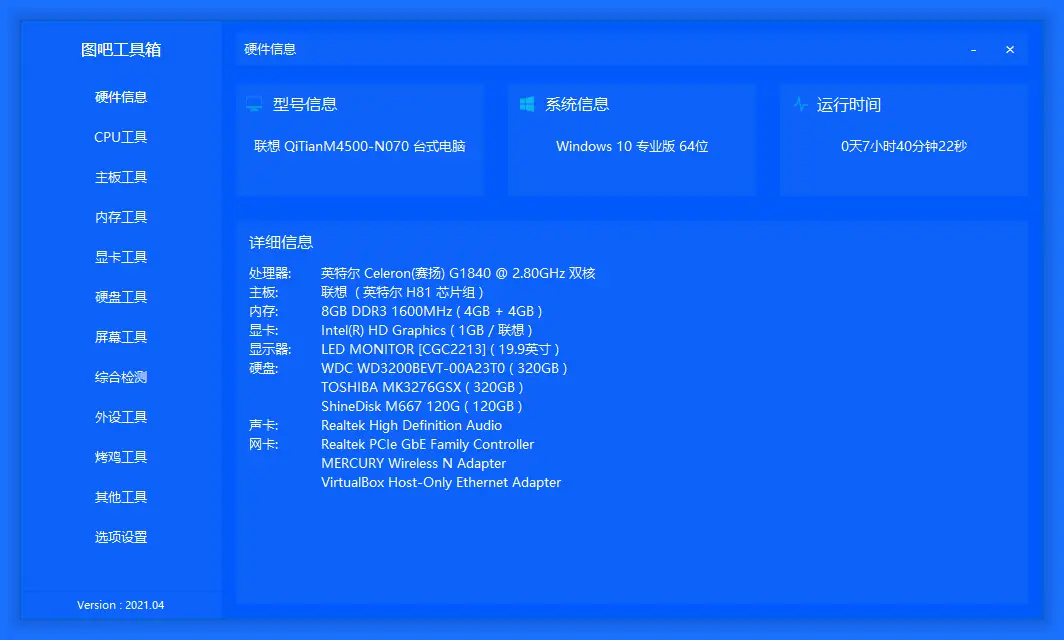Click the TOSHIBA MK3276GSX disk line

tap(422, 387)
